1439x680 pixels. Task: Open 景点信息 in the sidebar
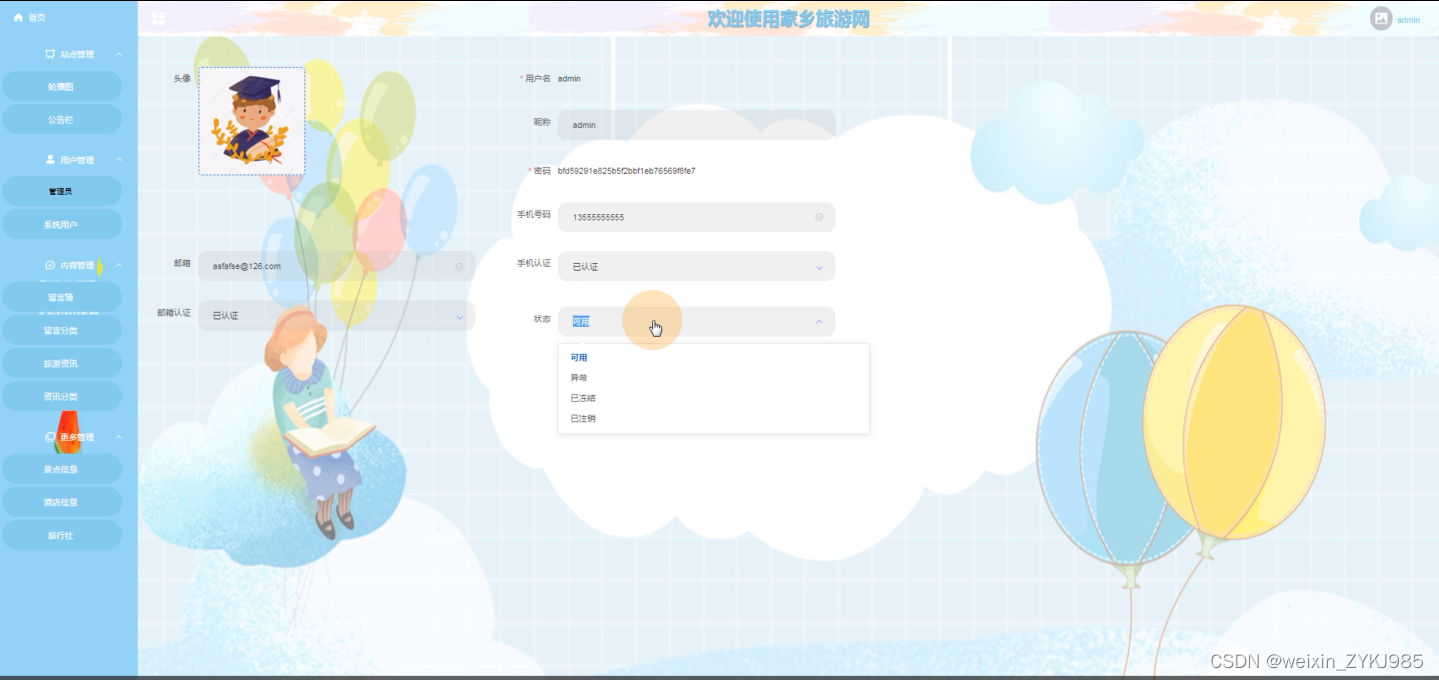62,469
